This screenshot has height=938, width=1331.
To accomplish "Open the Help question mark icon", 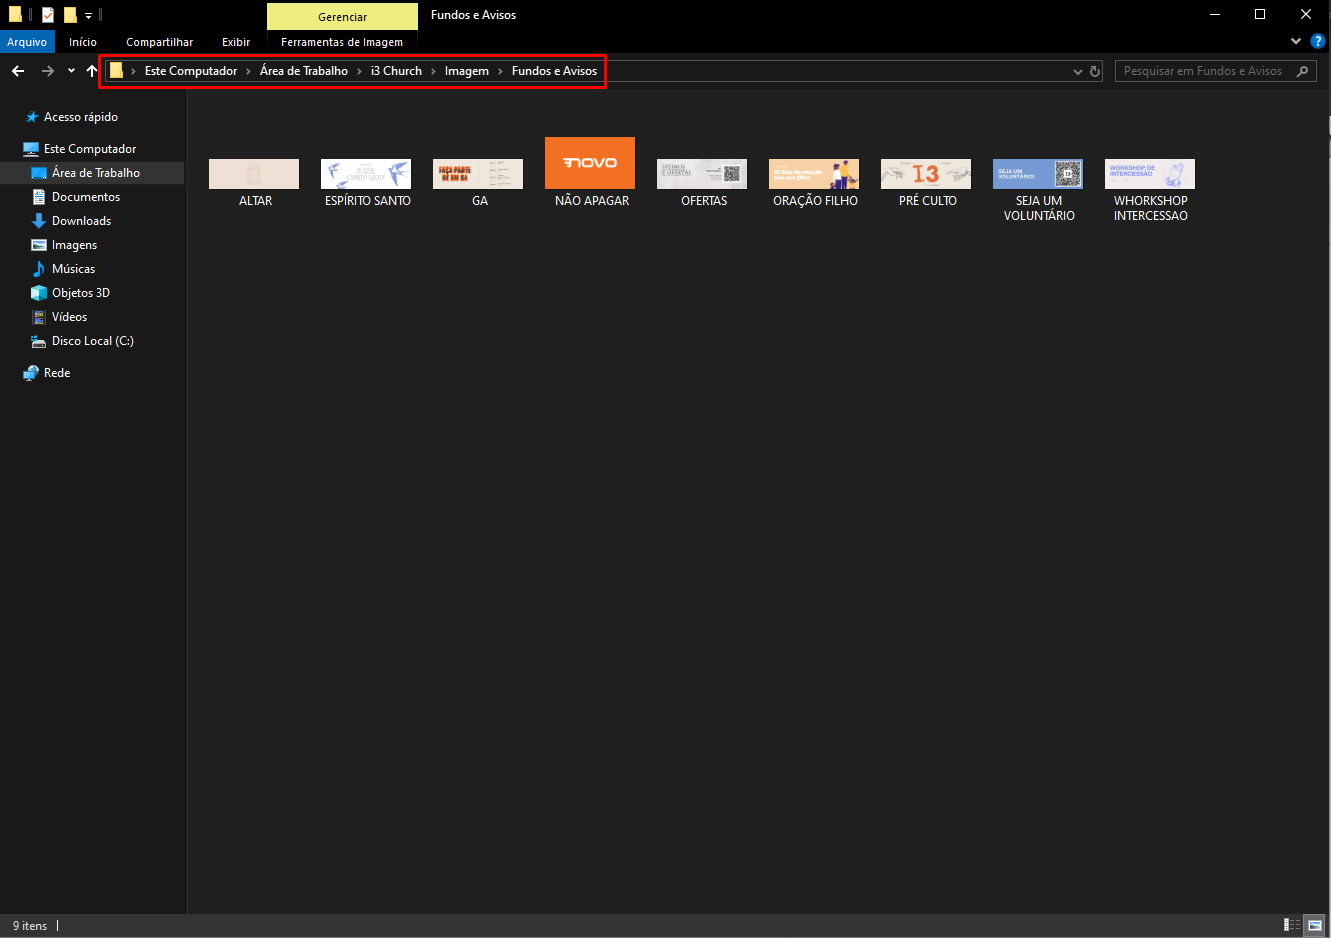I will tap(1318, 42).
